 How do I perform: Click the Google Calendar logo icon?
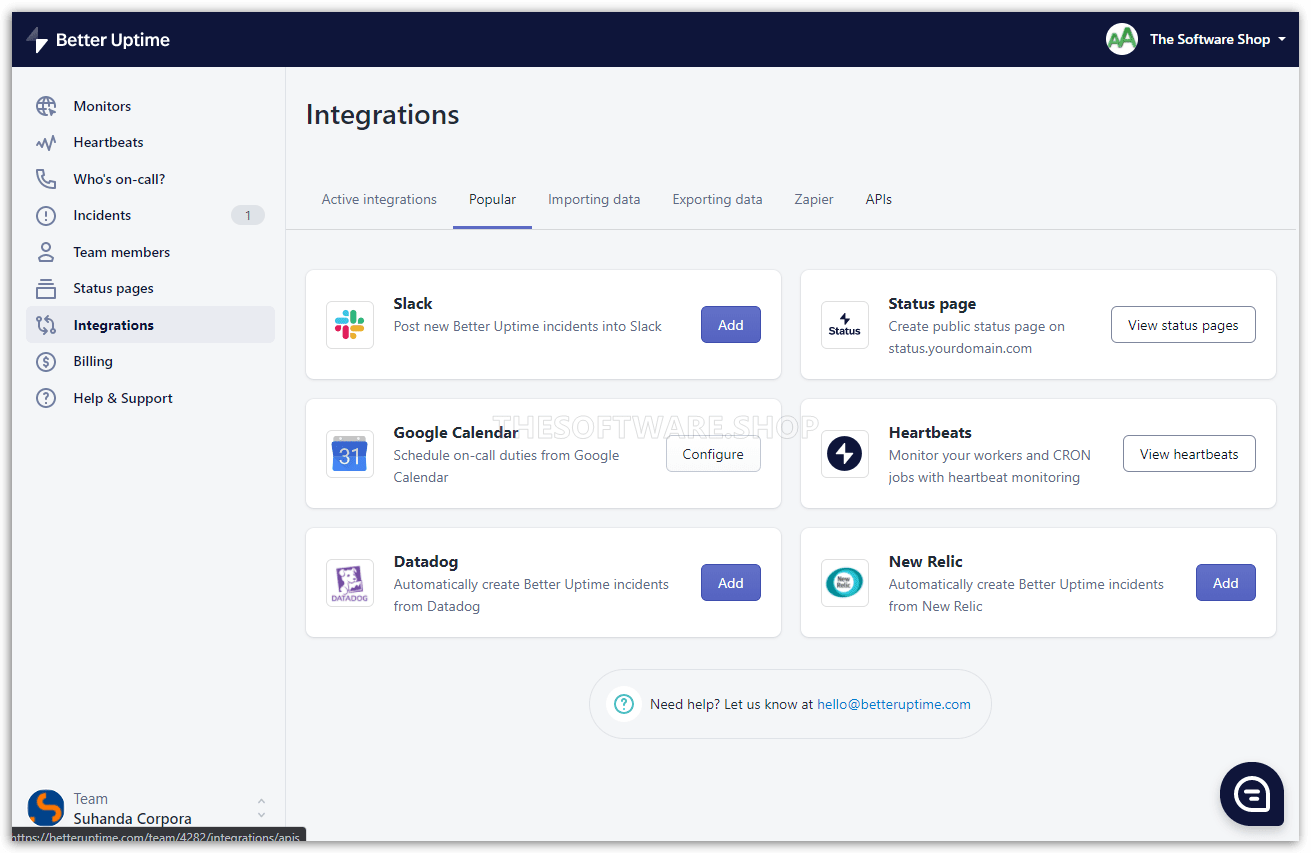point(350,454)
